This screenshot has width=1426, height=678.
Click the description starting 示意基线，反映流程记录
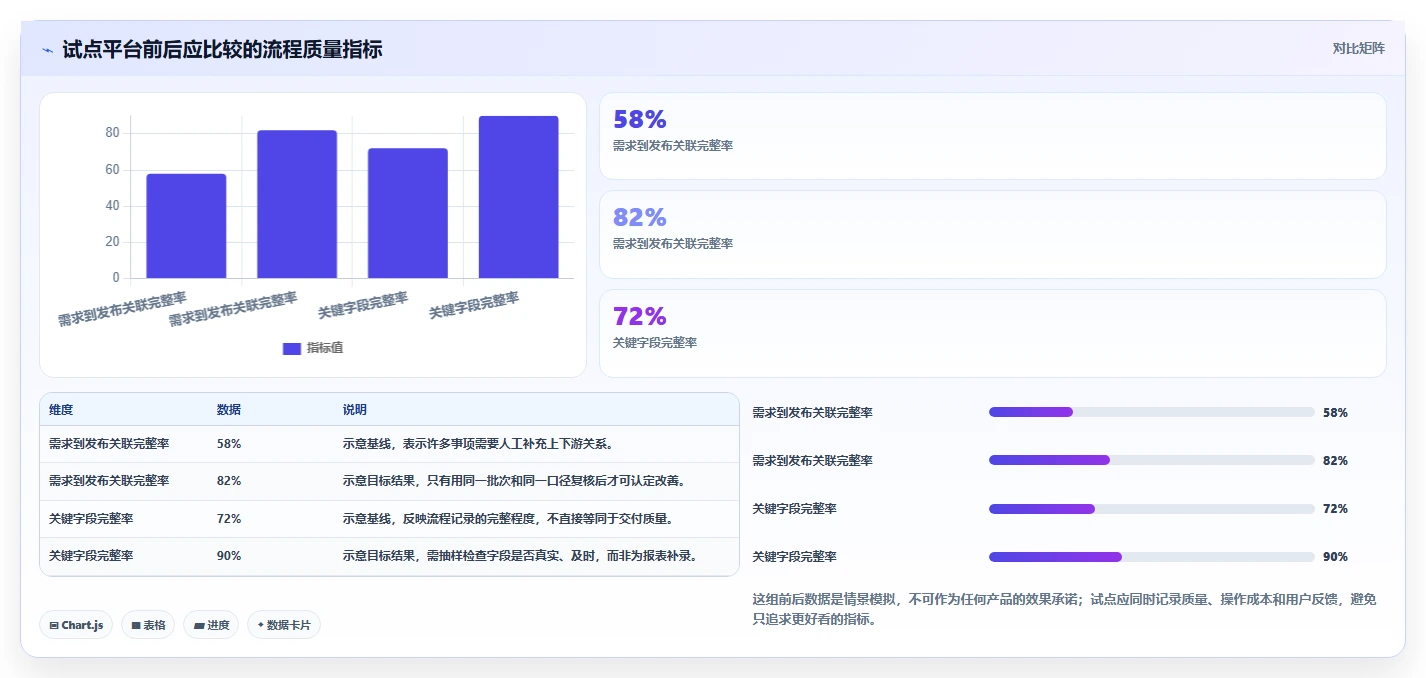coord(507,519)
